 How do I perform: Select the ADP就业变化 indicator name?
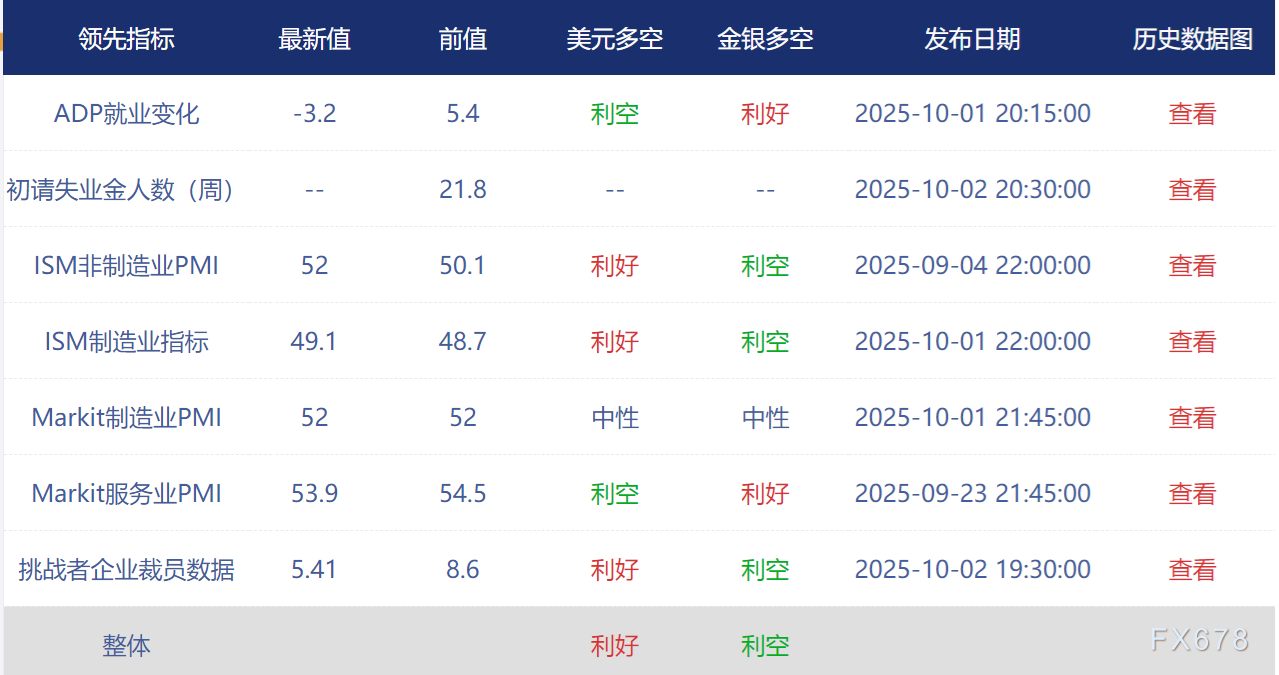[127, 114]
